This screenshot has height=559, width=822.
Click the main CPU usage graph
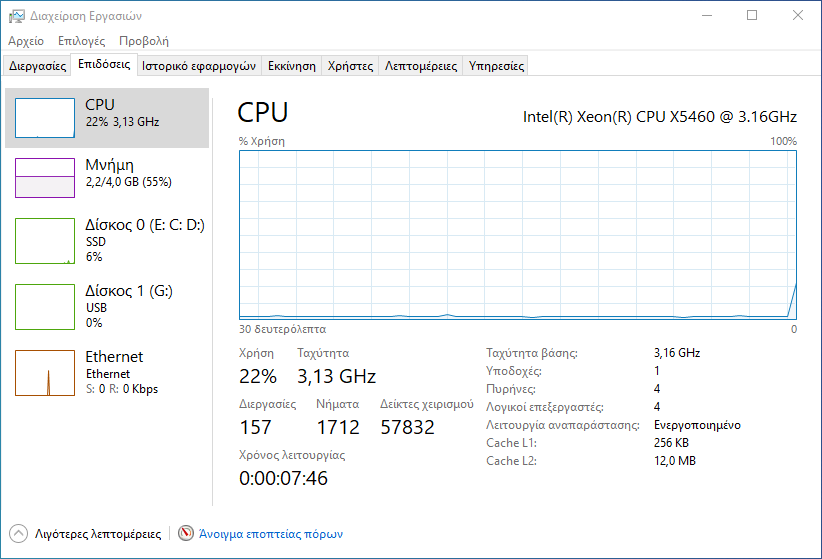518,235
